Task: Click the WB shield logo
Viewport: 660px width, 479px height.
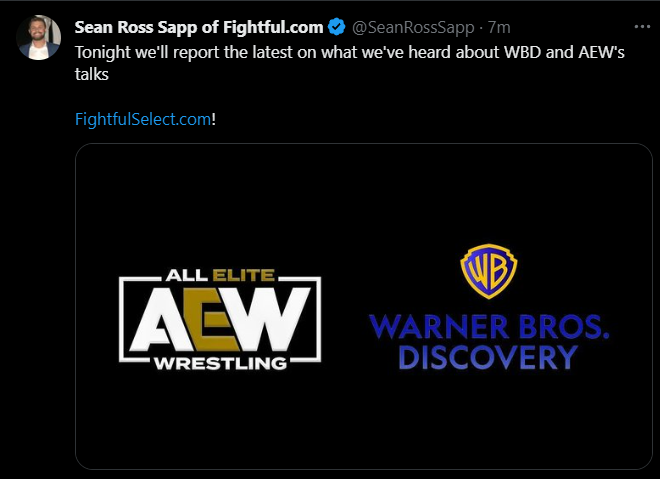Action: pyautogui.click(x=489, y=271)
